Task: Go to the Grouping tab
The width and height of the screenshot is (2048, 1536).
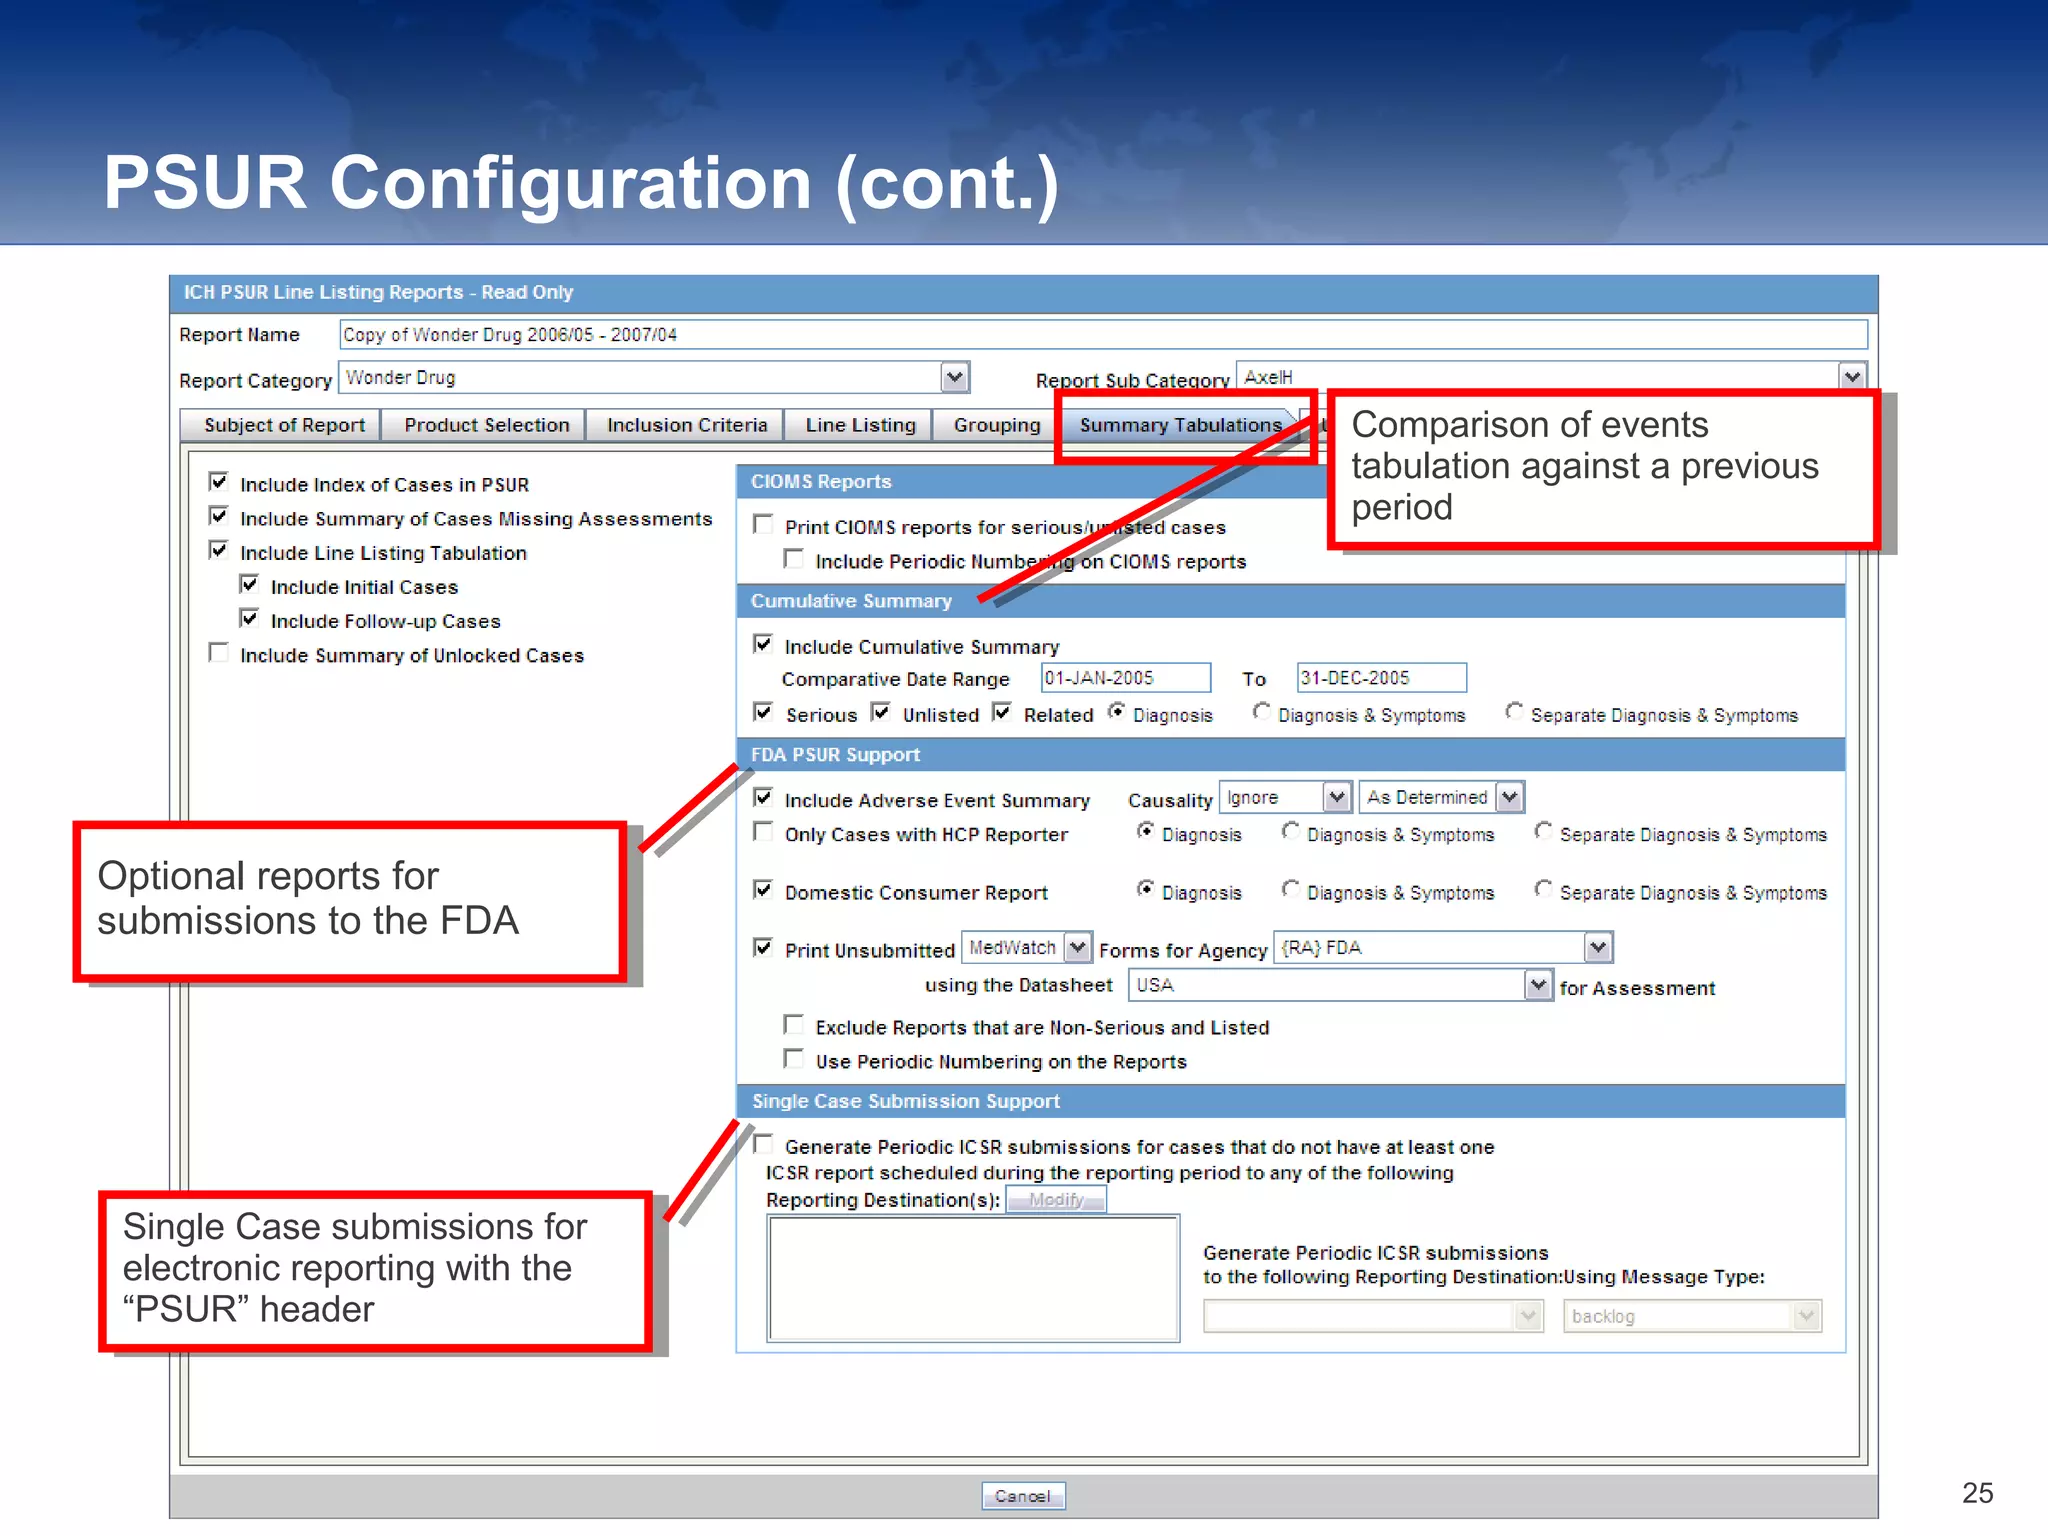Action: (x=996, y=425)
